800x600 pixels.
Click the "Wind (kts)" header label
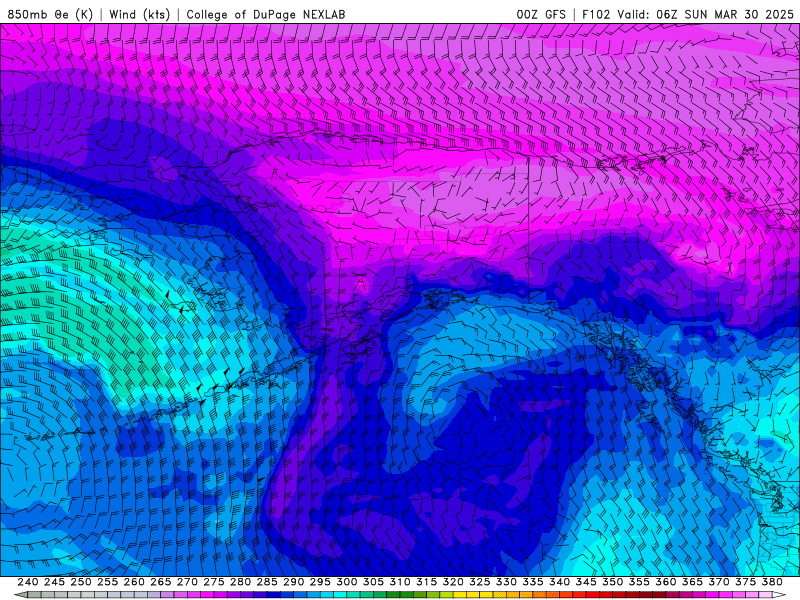click(x=139, y=14)
